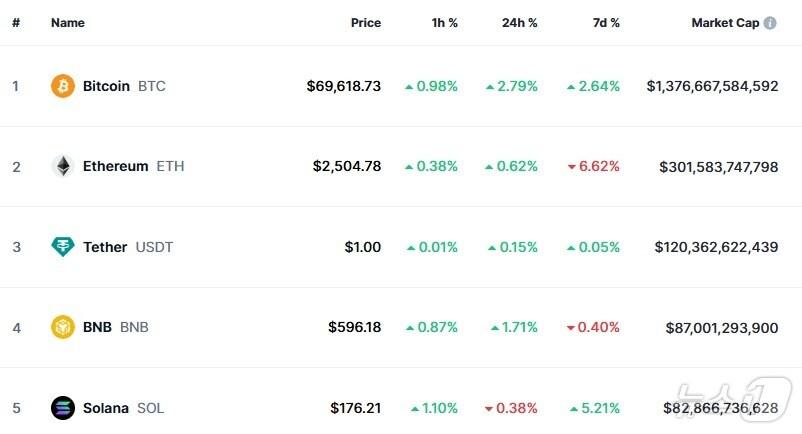The image size is (802, 434).
Task: Click the BNB logo icon
Action: point(63,327)
